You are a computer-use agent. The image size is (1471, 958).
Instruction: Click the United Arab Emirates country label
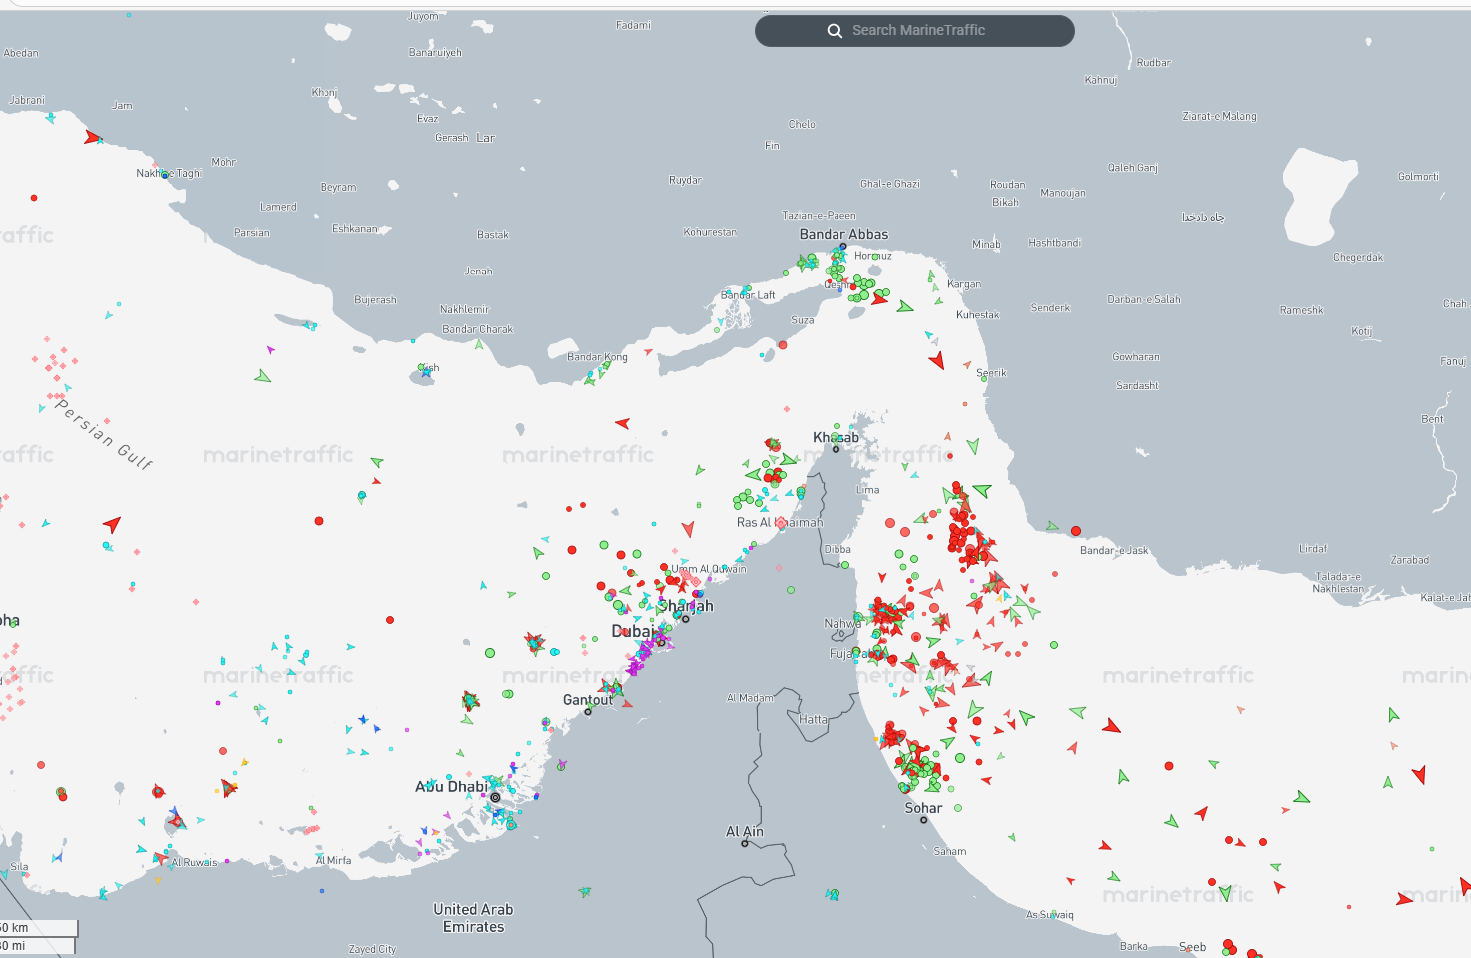pyautogui.click(x=474, y=918)
